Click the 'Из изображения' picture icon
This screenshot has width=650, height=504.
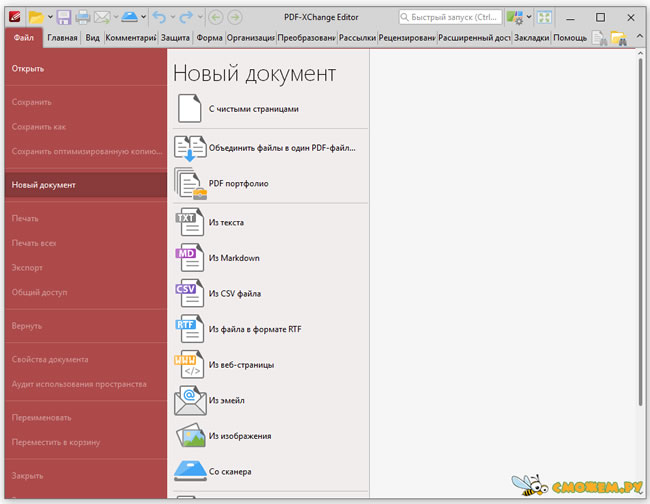click(x=189, y=436)
